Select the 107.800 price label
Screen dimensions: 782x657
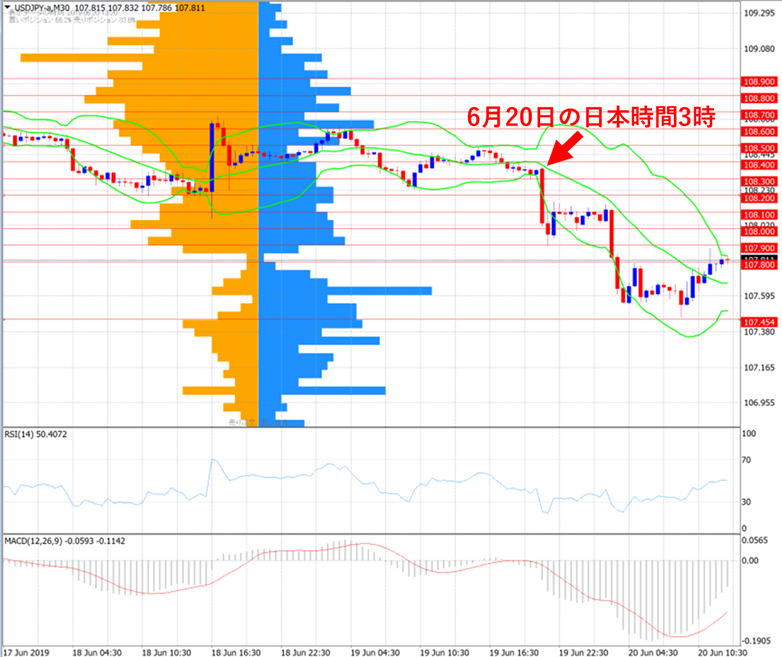click(759, 265)
